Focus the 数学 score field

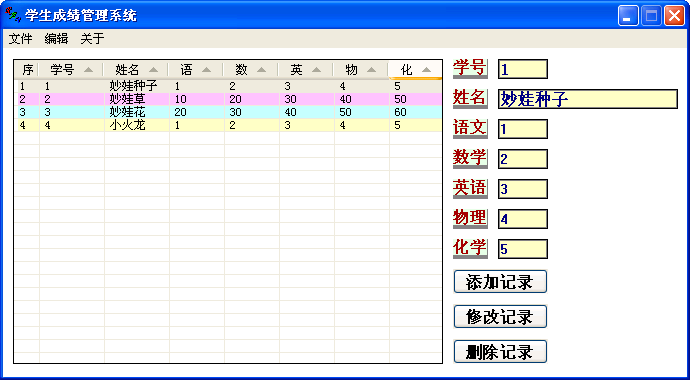point(523,159)
